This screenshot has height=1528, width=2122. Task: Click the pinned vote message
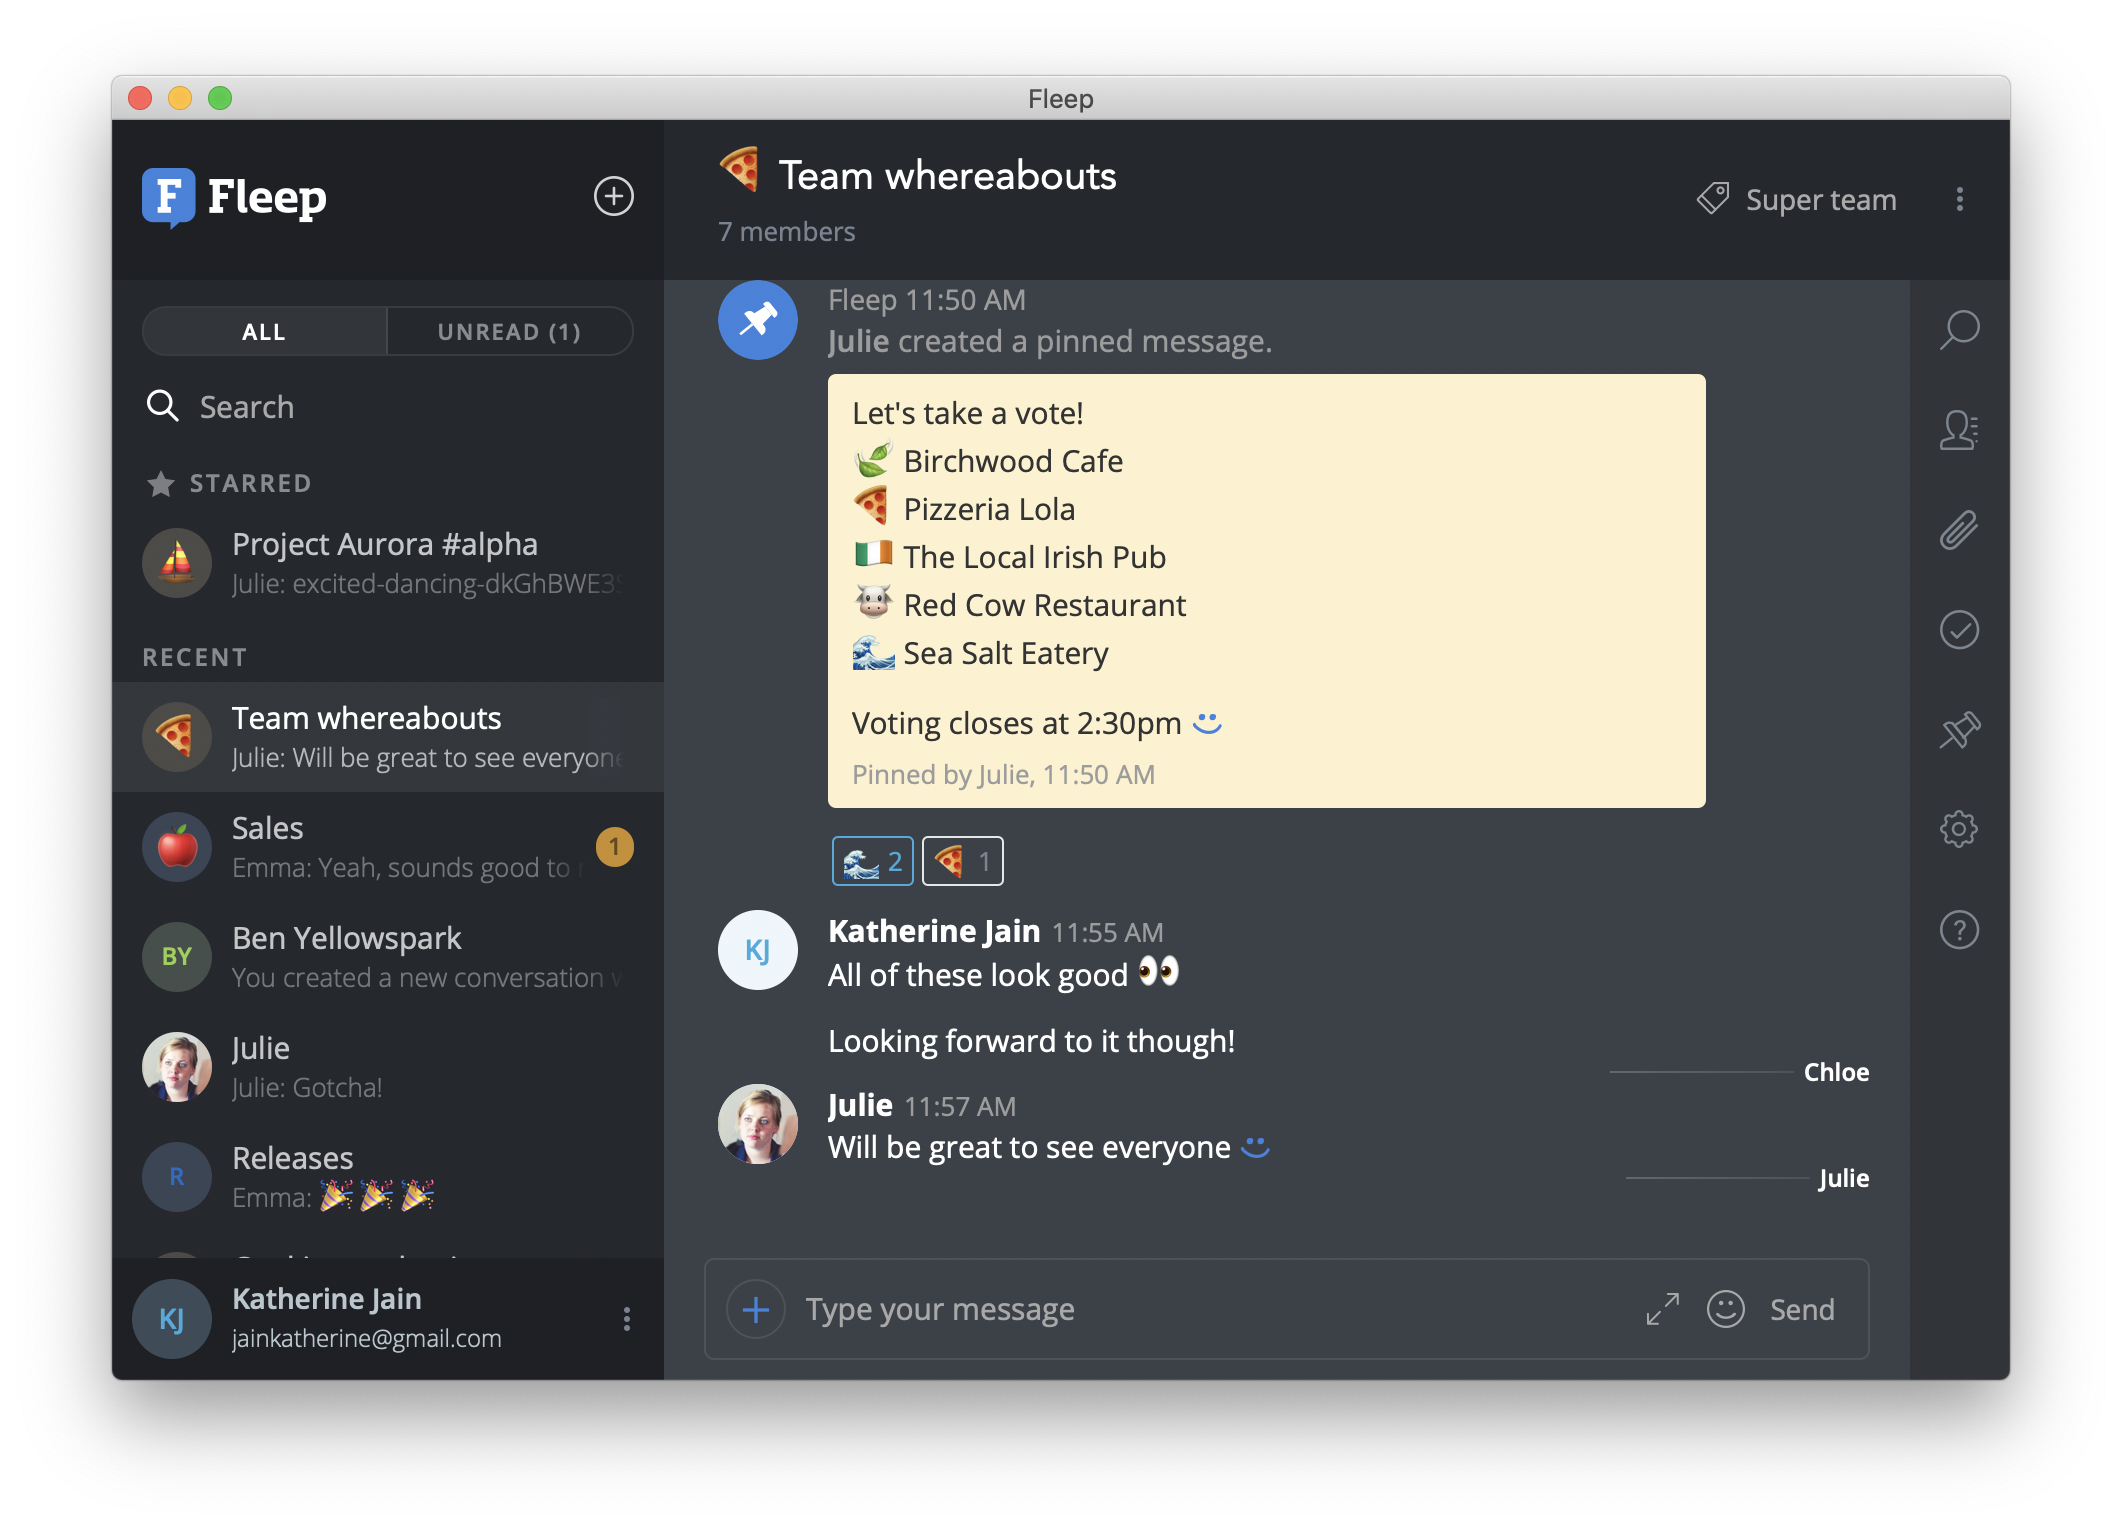(x=1266, y=591)
